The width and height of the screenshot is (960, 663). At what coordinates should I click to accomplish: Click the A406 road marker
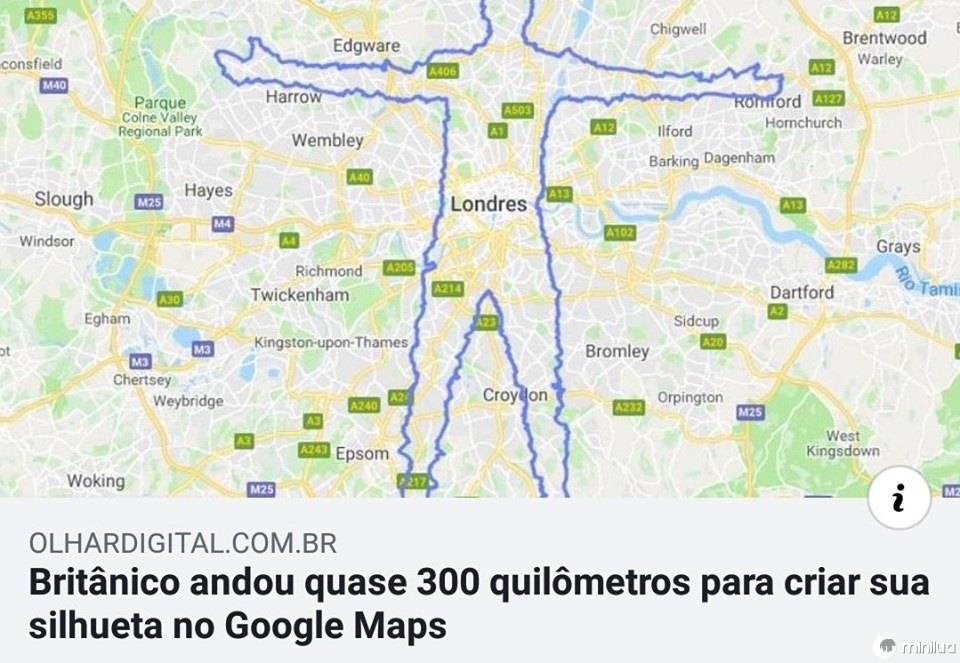click(443, 72)
